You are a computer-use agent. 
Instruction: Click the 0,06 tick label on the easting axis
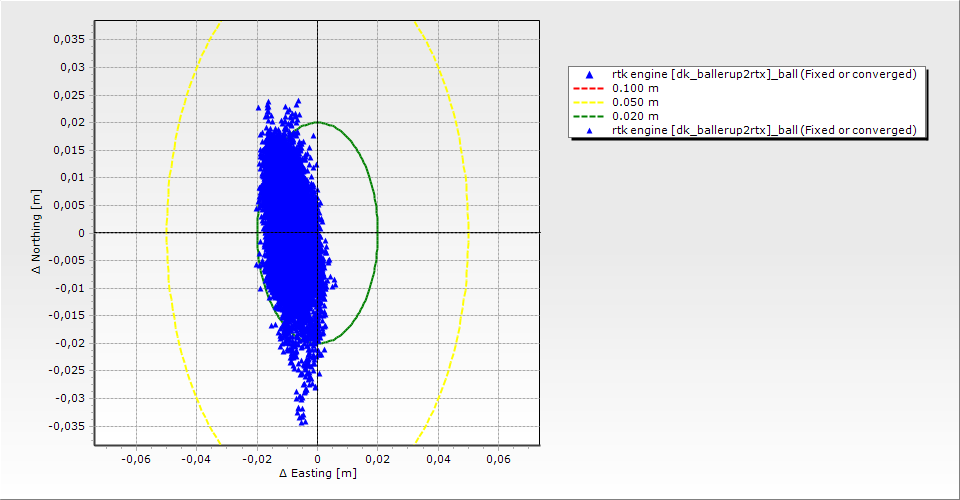tap(498, 459)
